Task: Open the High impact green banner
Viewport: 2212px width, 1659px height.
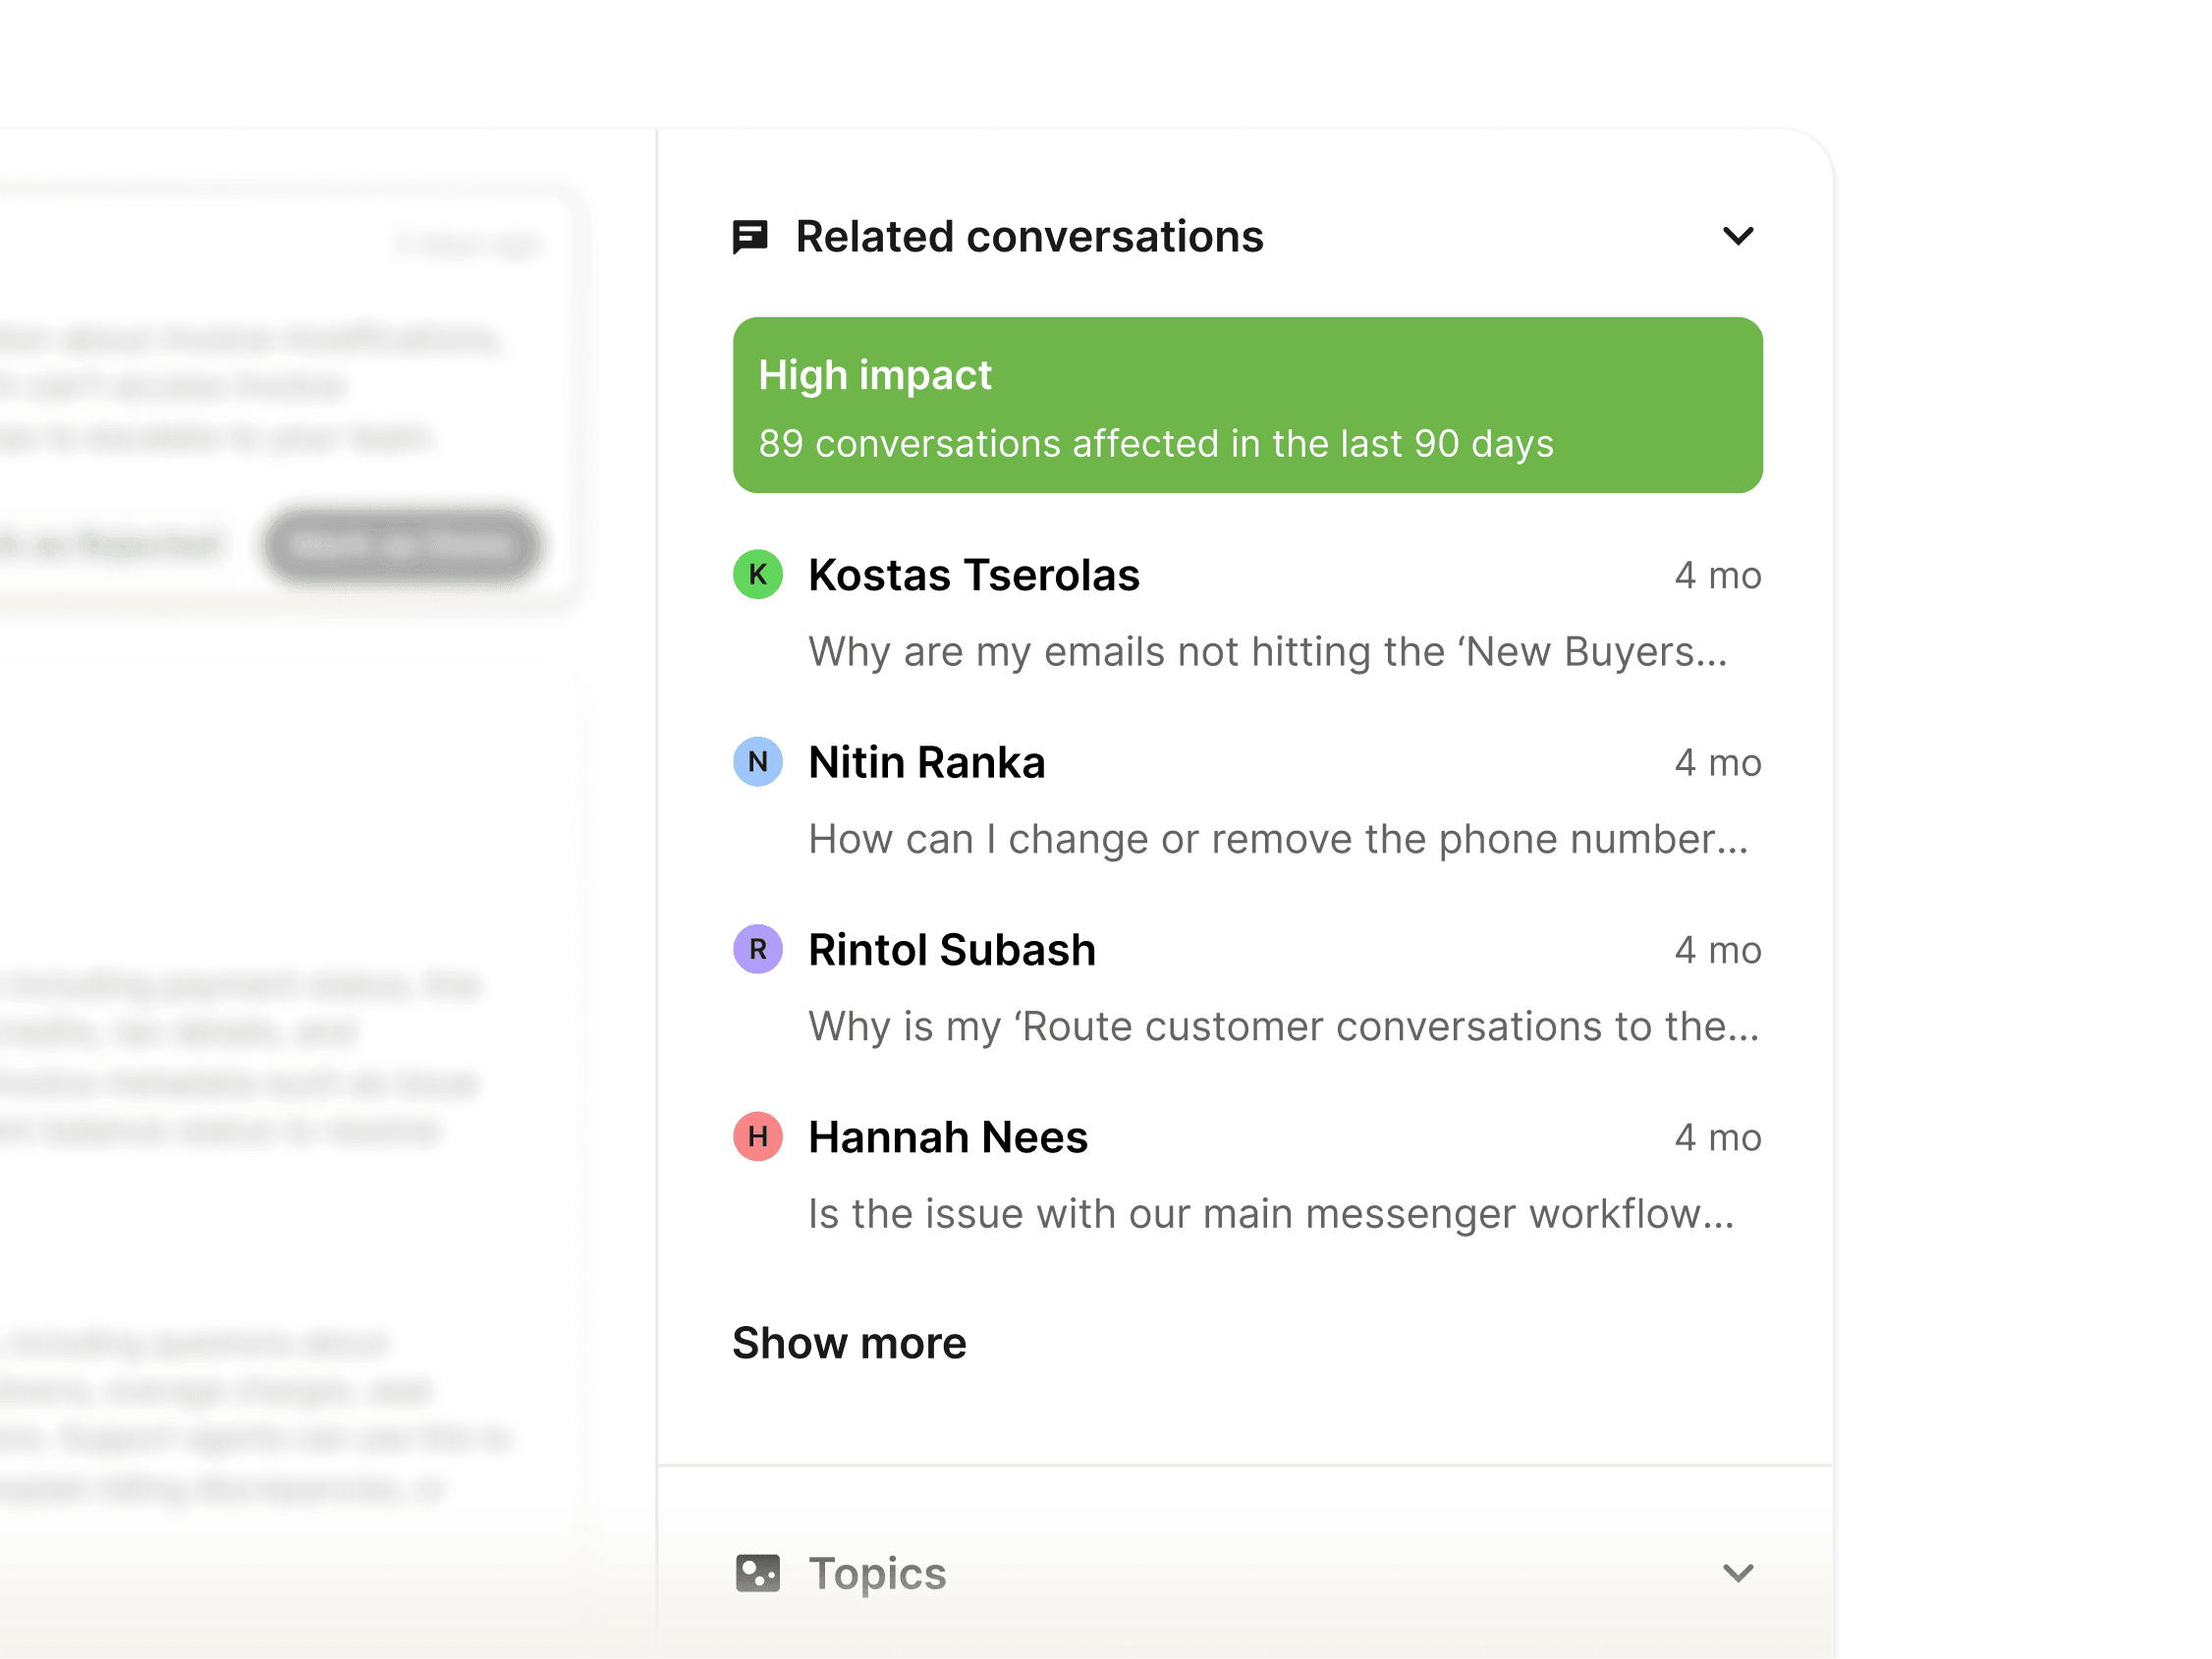Action: (x=1247, y=405)
